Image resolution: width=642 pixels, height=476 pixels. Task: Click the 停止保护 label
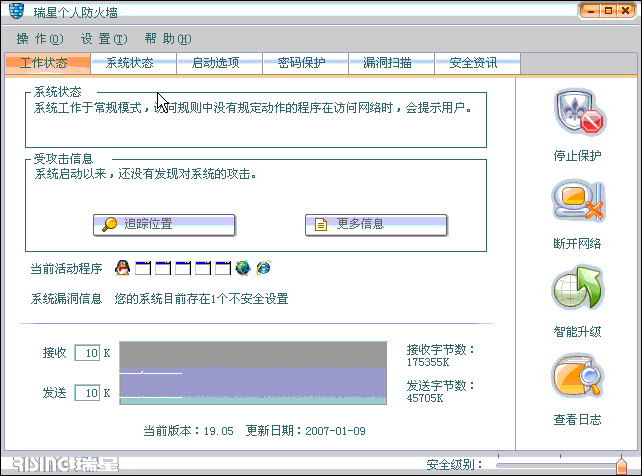[x=577, y=156]
